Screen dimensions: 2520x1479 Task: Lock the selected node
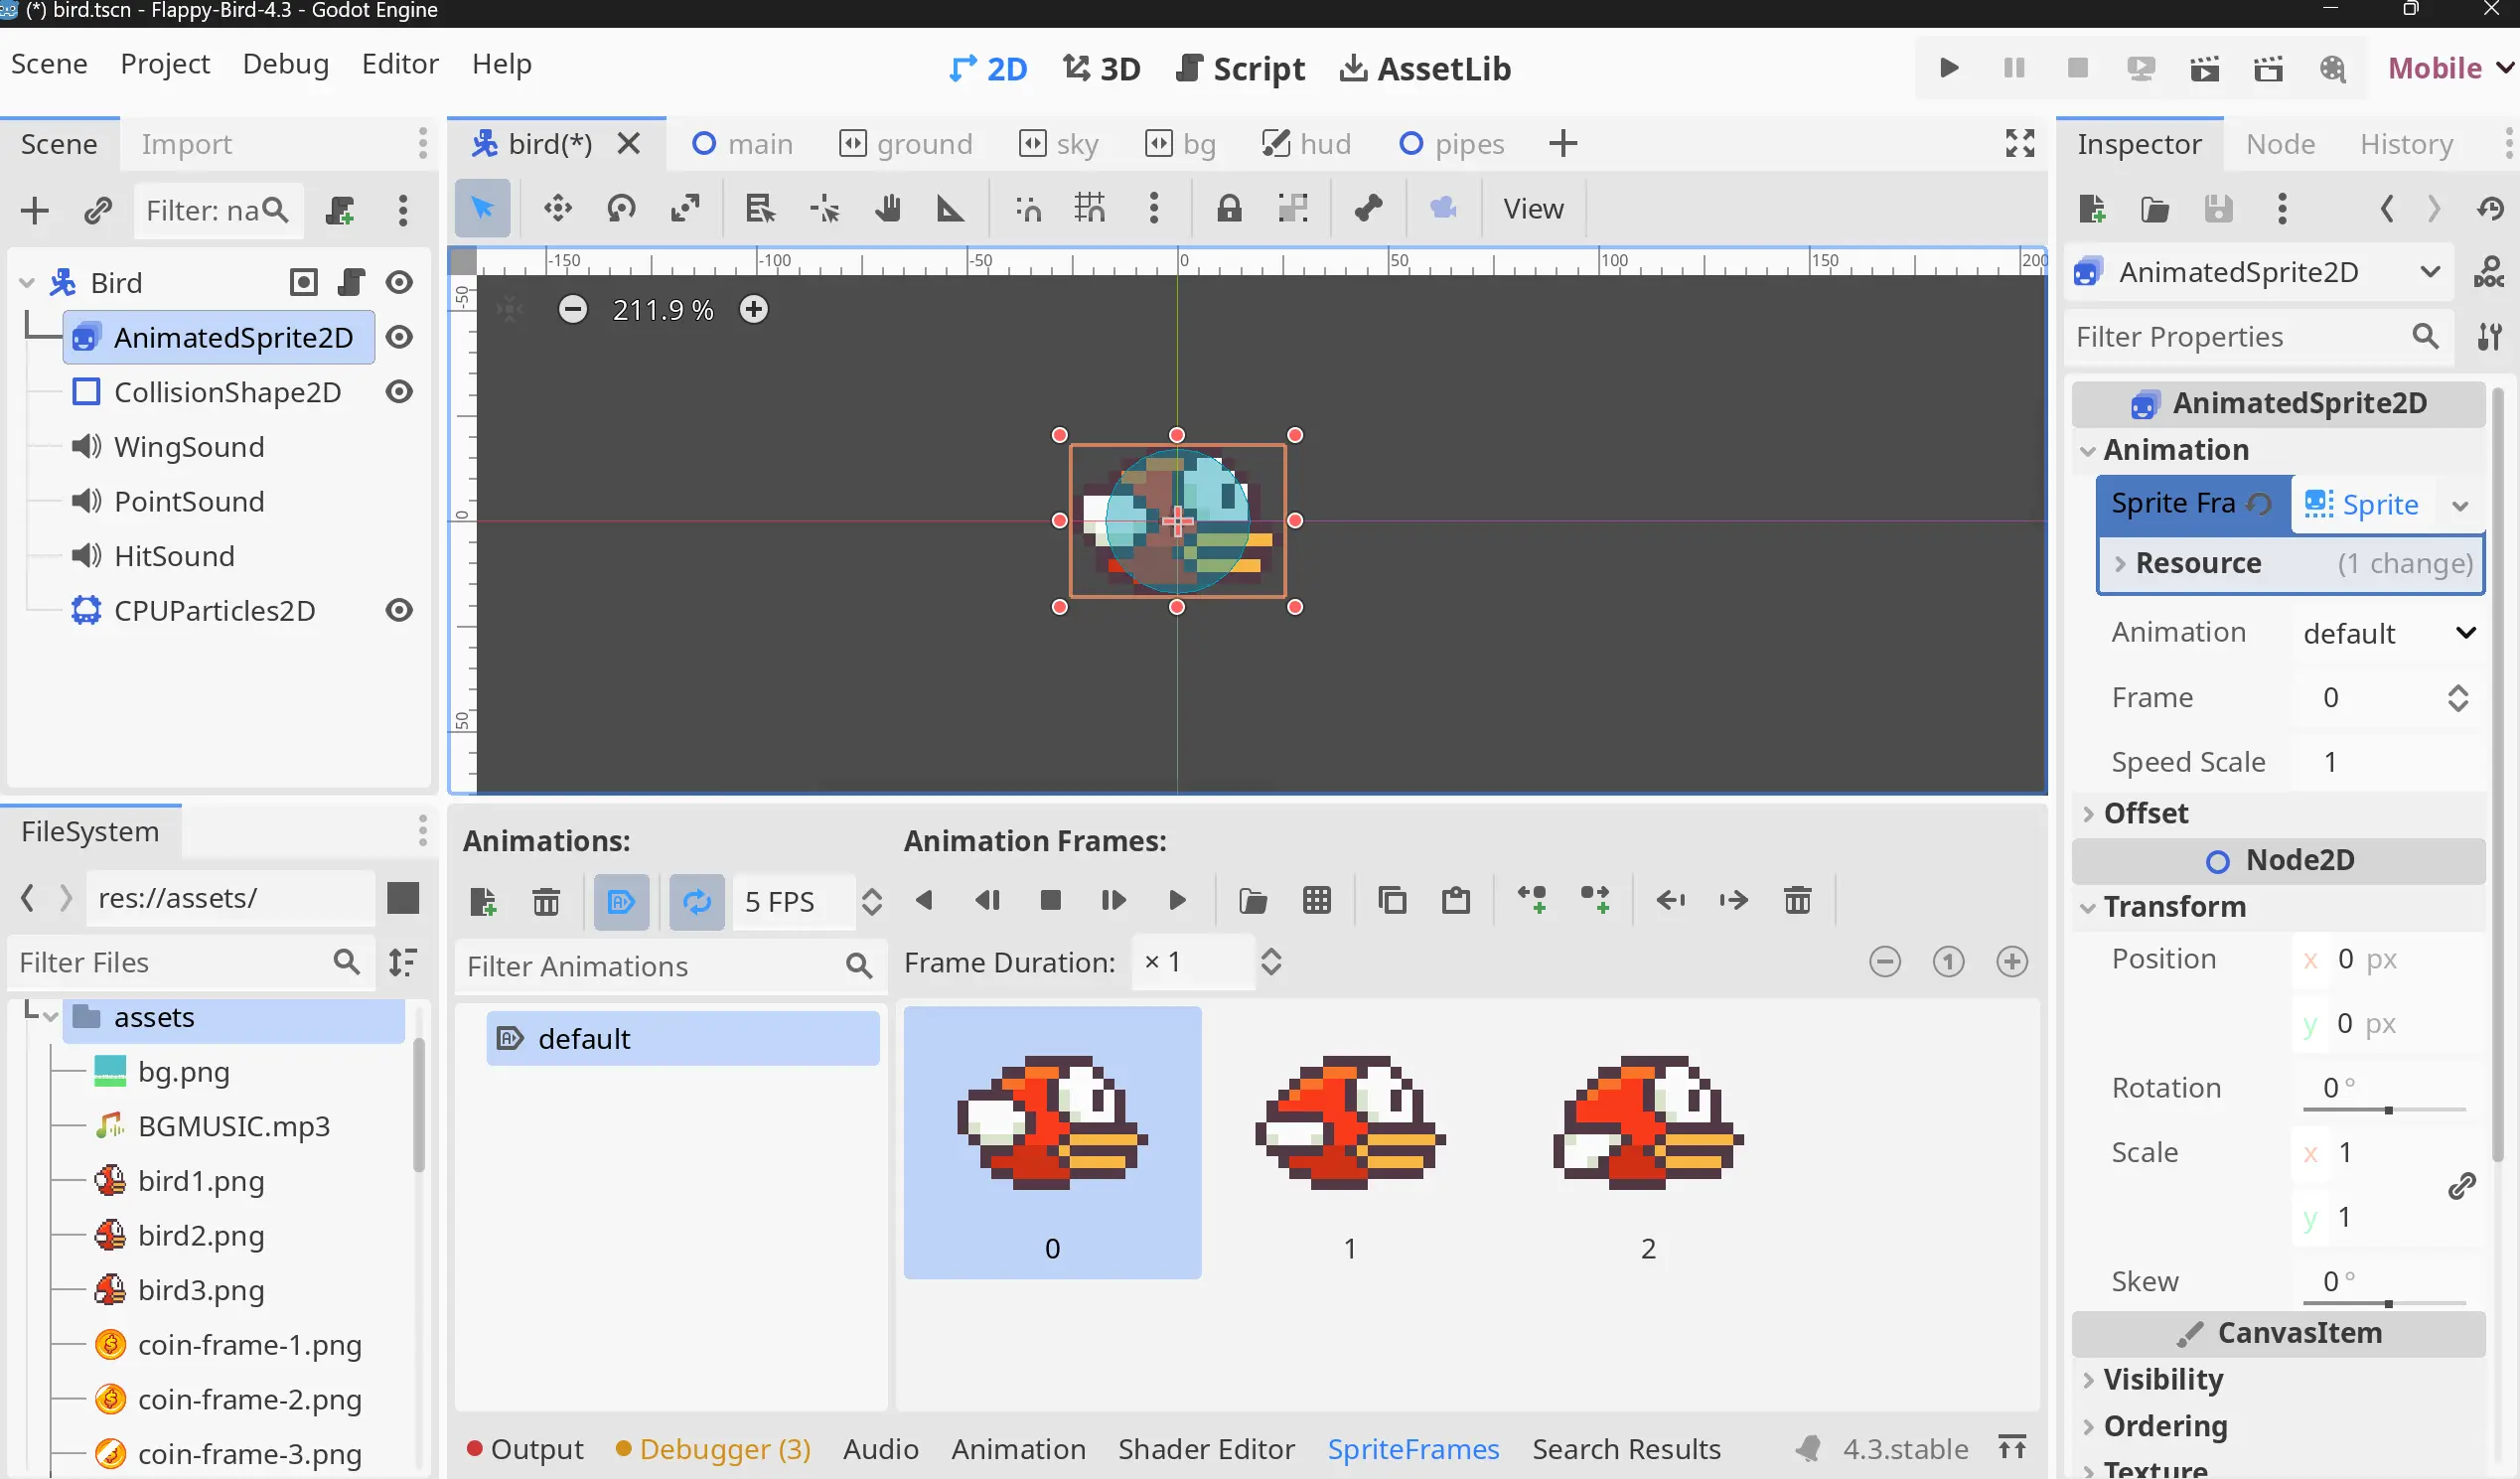(x=1229, y=209)
